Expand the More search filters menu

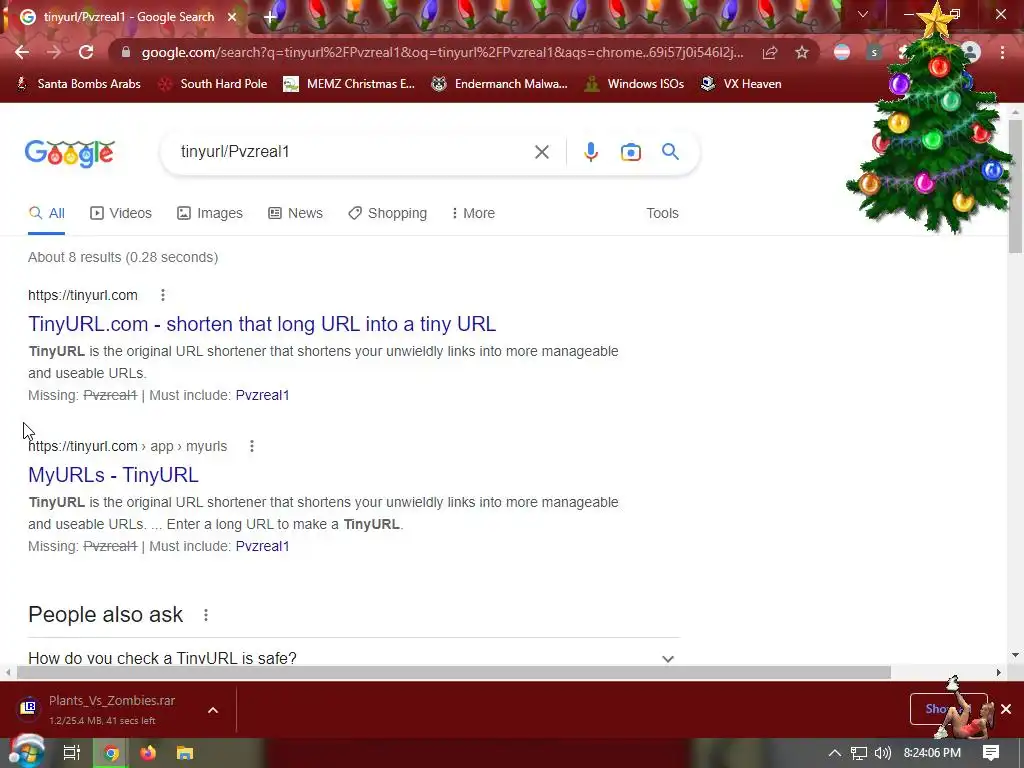click(473, 214)
